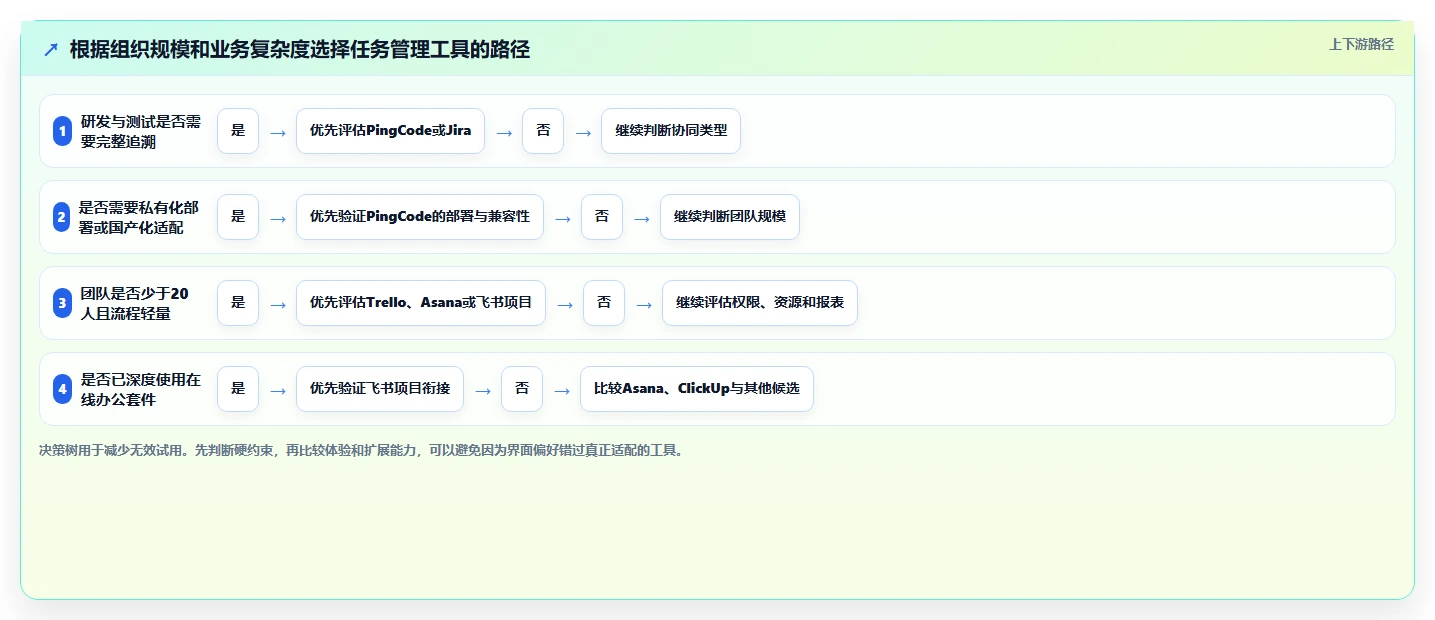Click the diagonal arrow icon beside the title
This screenshot has height=620, width=1435.
[x=51, y=50]
